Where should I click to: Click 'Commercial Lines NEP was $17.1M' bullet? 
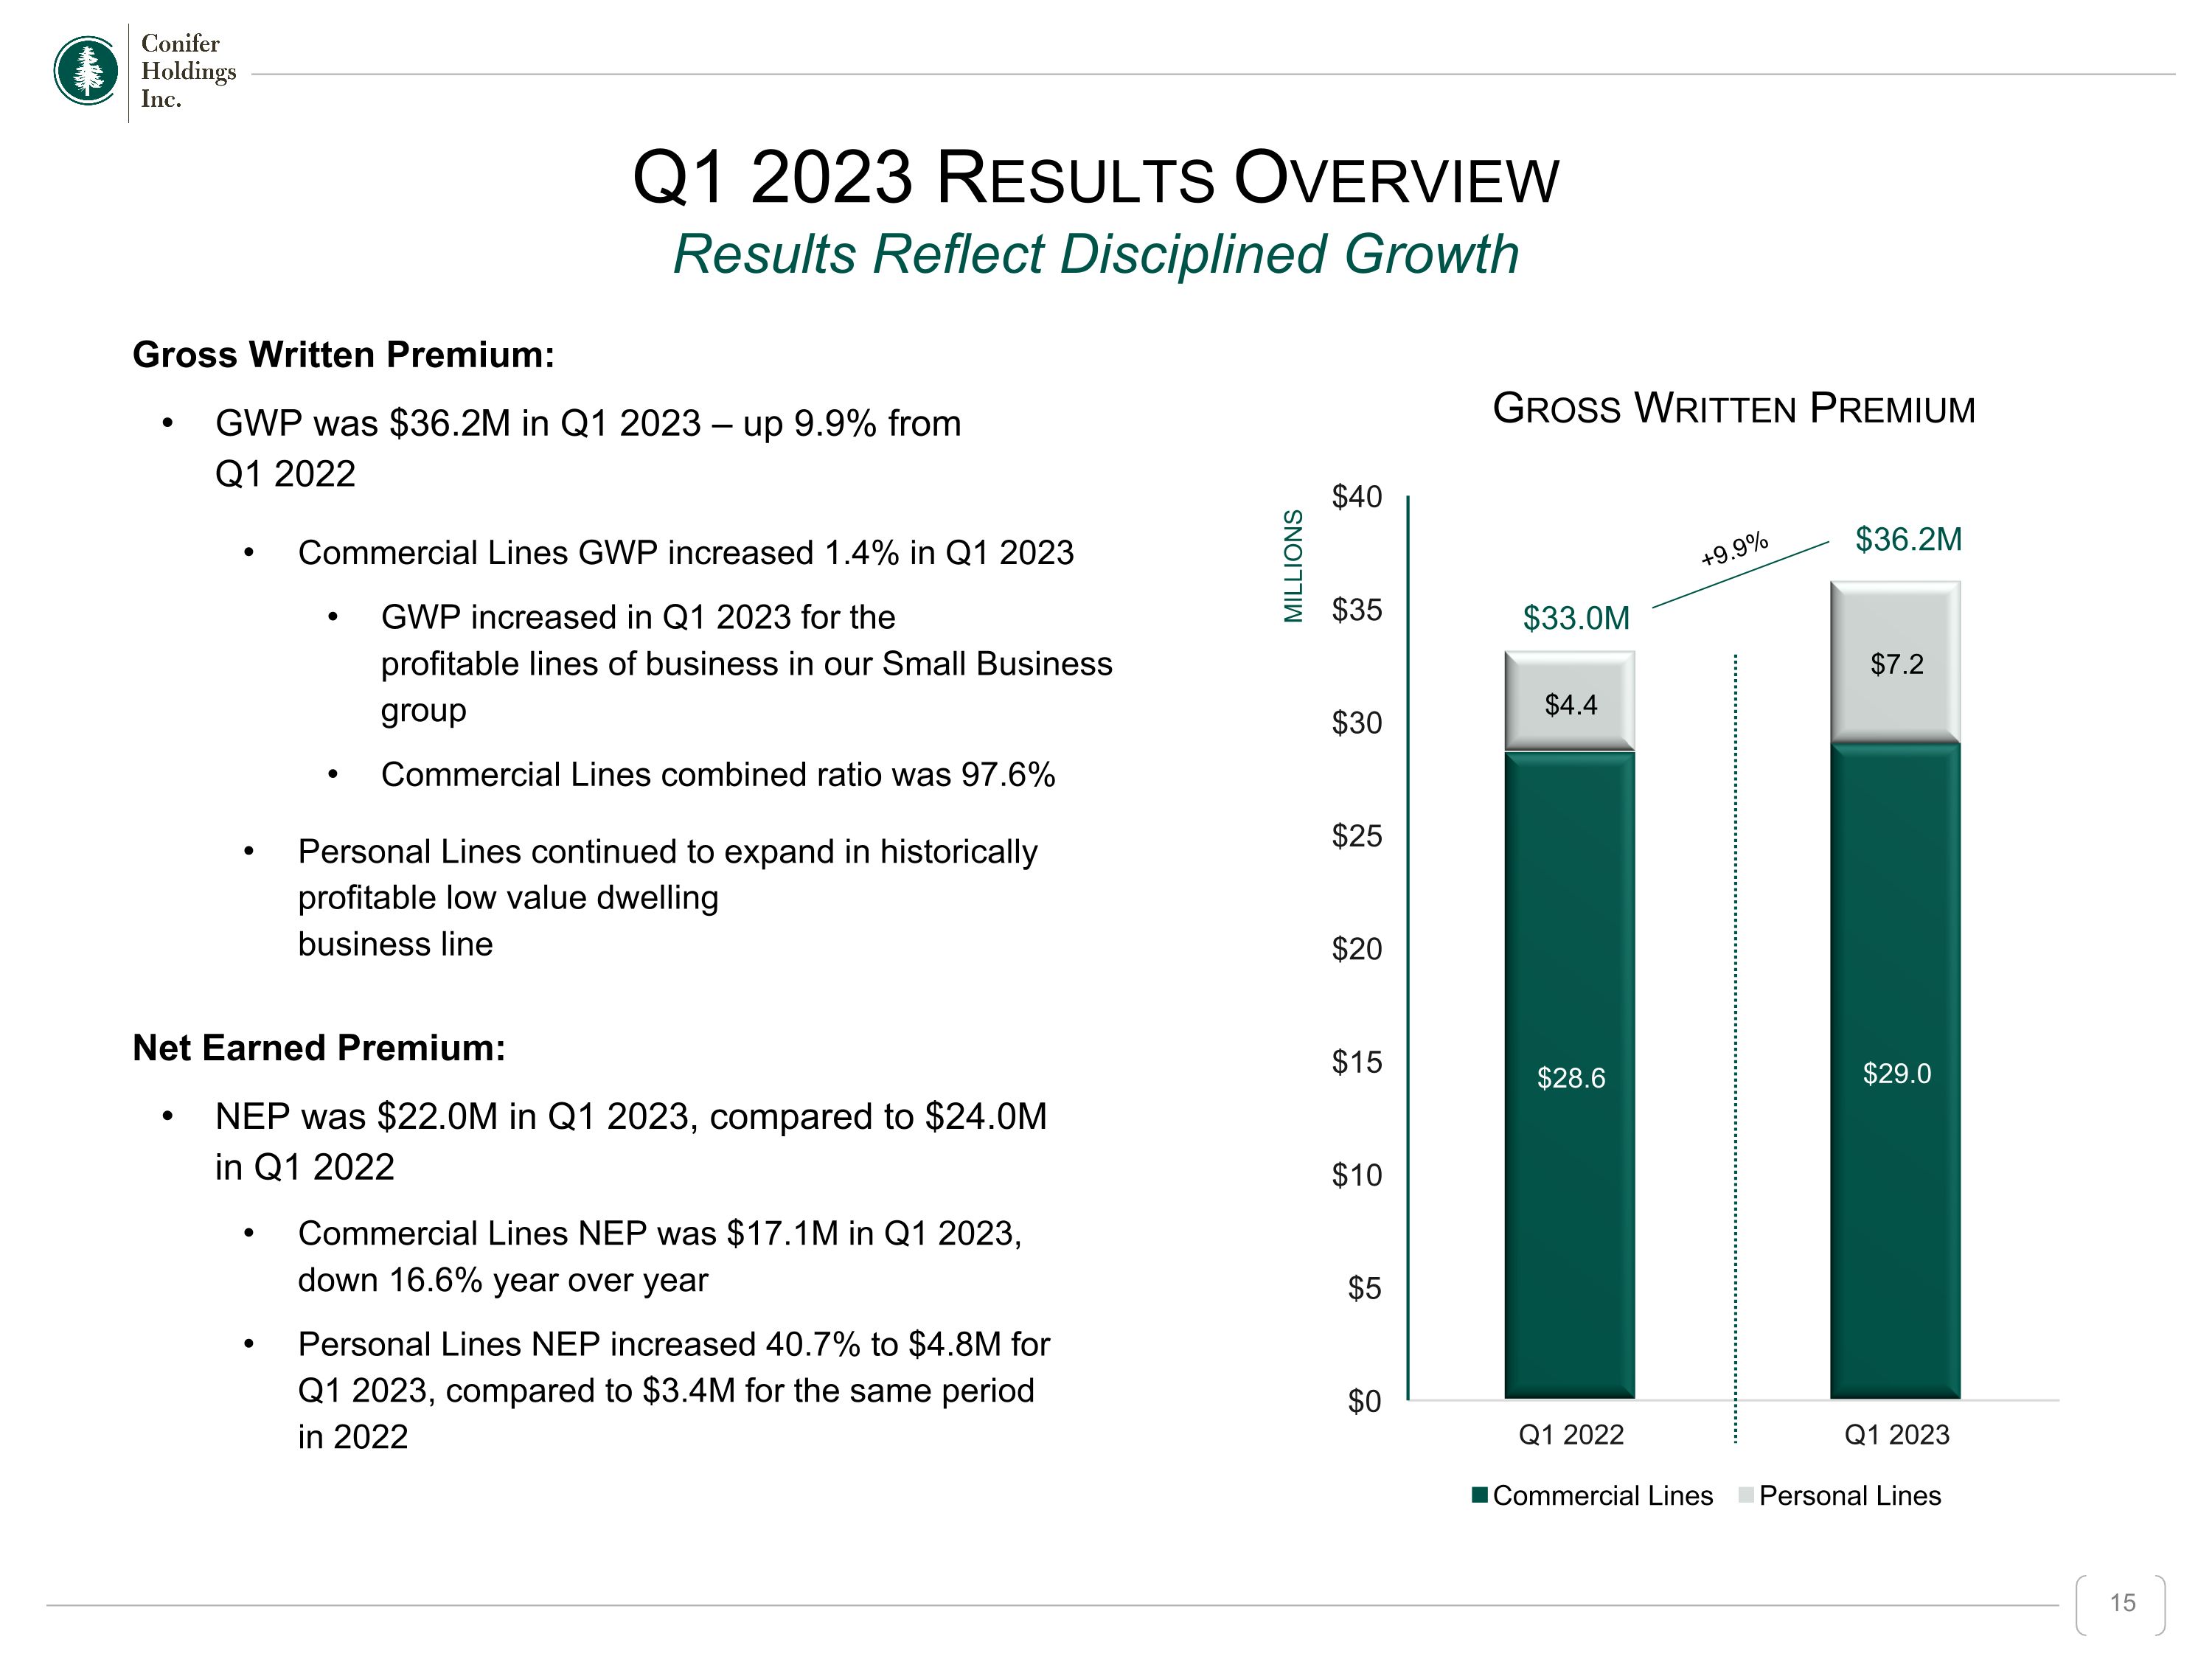click(660, 1257)
